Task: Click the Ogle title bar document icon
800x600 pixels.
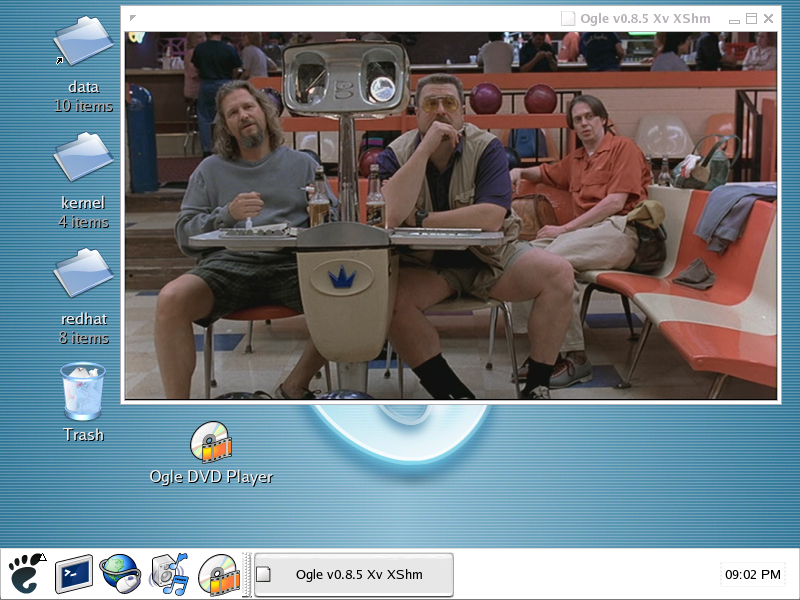Action: coord(568,18)
